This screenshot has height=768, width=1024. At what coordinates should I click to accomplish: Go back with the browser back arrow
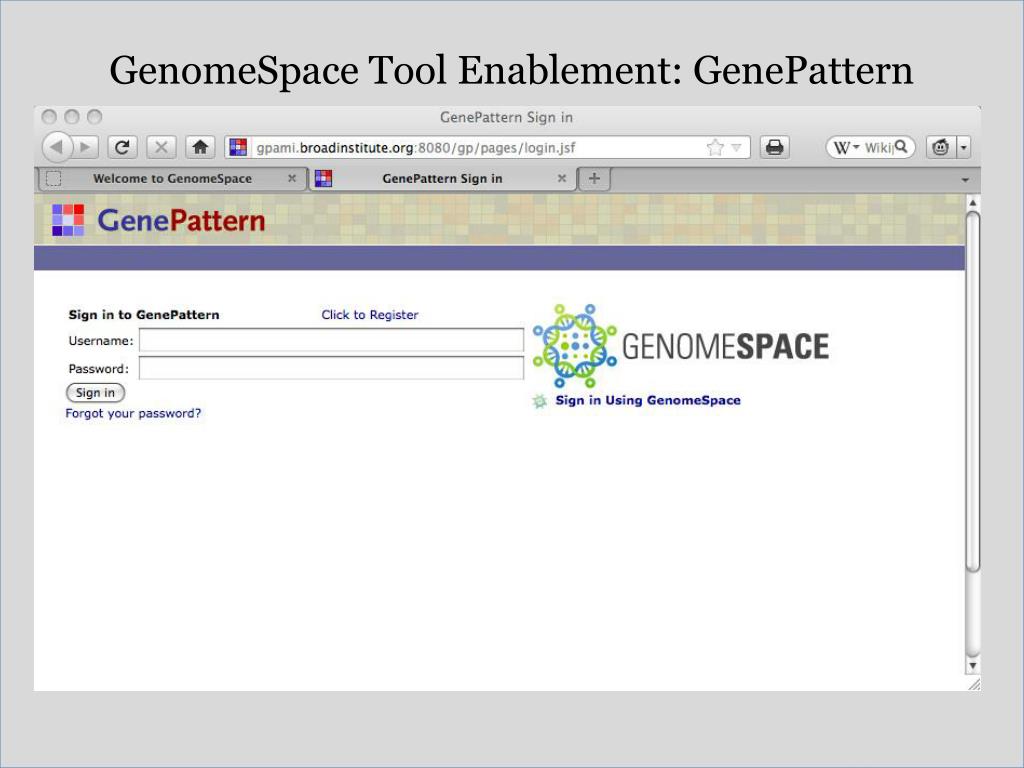coord(57,147)
